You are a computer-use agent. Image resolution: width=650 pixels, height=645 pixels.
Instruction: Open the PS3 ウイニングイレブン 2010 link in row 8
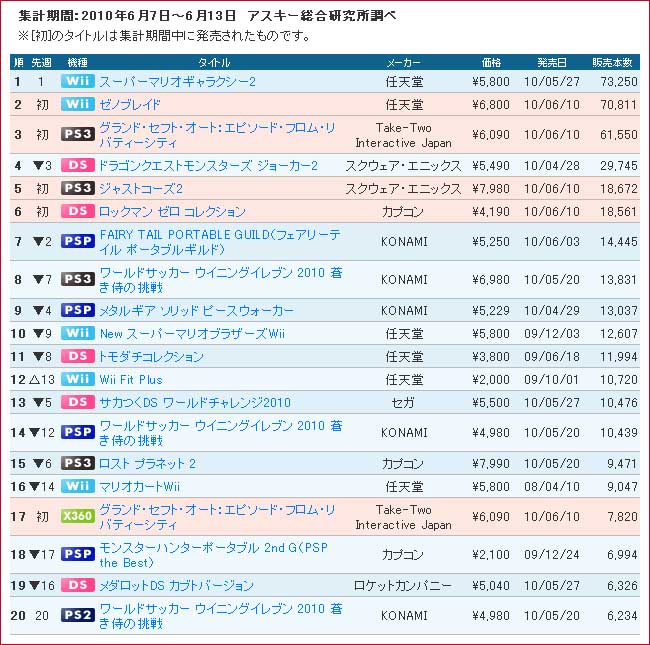[221, 280]
